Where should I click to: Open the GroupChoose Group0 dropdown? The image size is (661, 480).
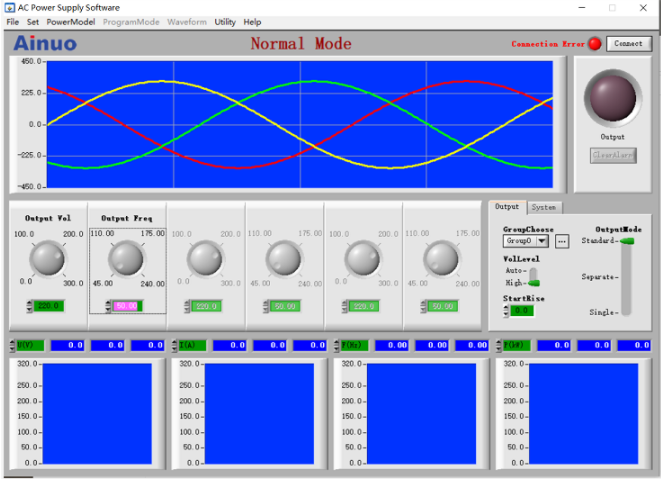pyautogui.click(x=525, y=241)
